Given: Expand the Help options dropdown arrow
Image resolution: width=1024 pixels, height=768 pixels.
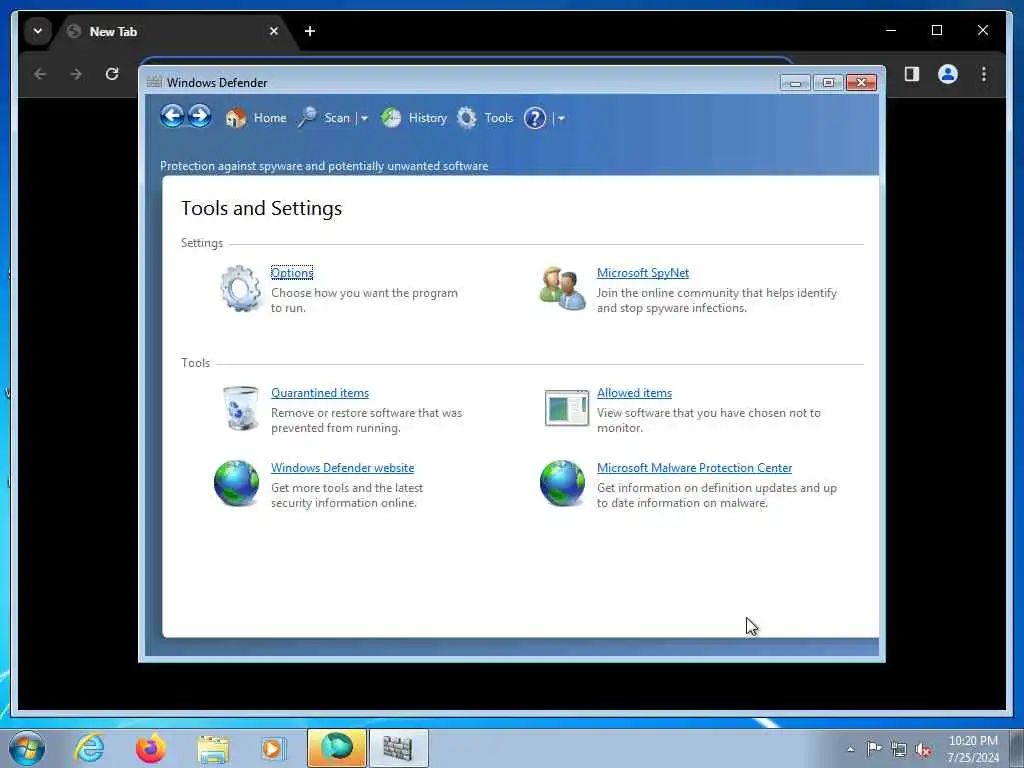Looking at the screenshot, I should click(561, 119).
